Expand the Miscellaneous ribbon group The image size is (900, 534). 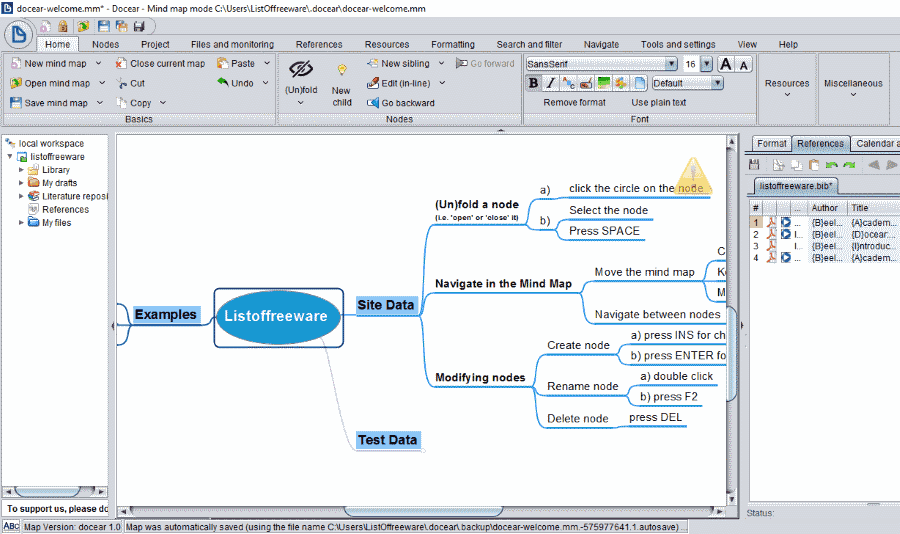pyautogui.click(x=853, y=88)
